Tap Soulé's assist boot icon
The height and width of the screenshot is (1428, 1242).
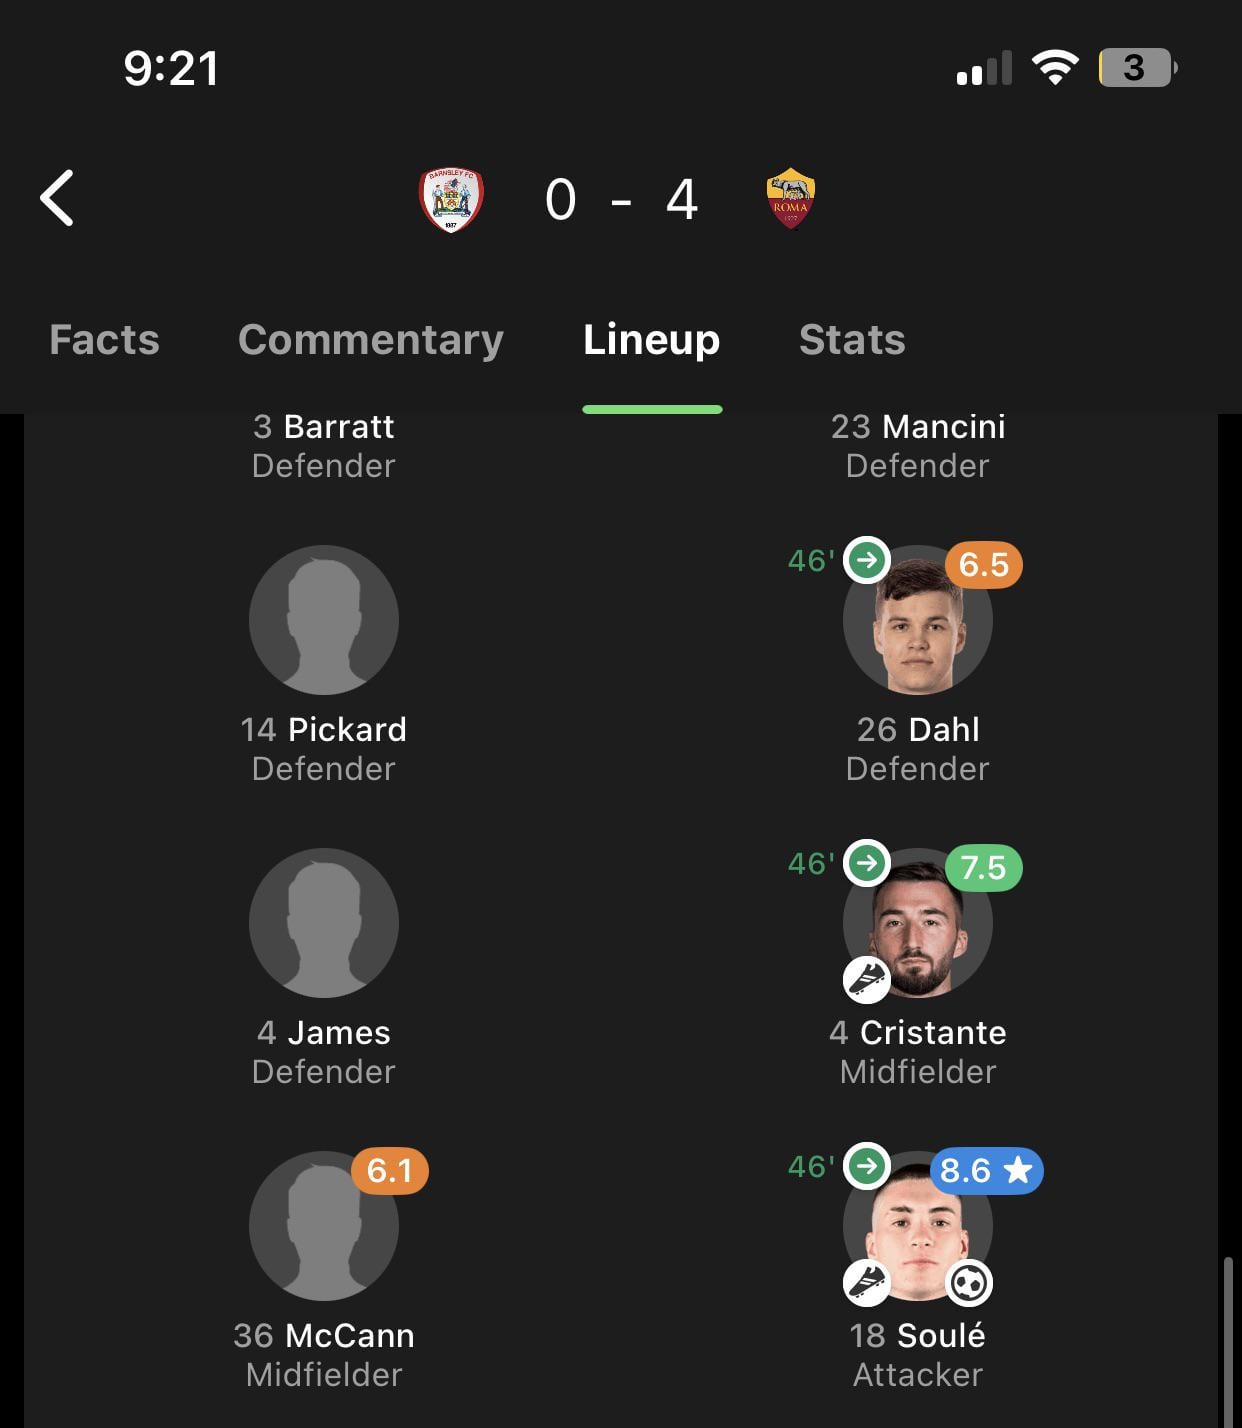click(x=867, y=1283)
